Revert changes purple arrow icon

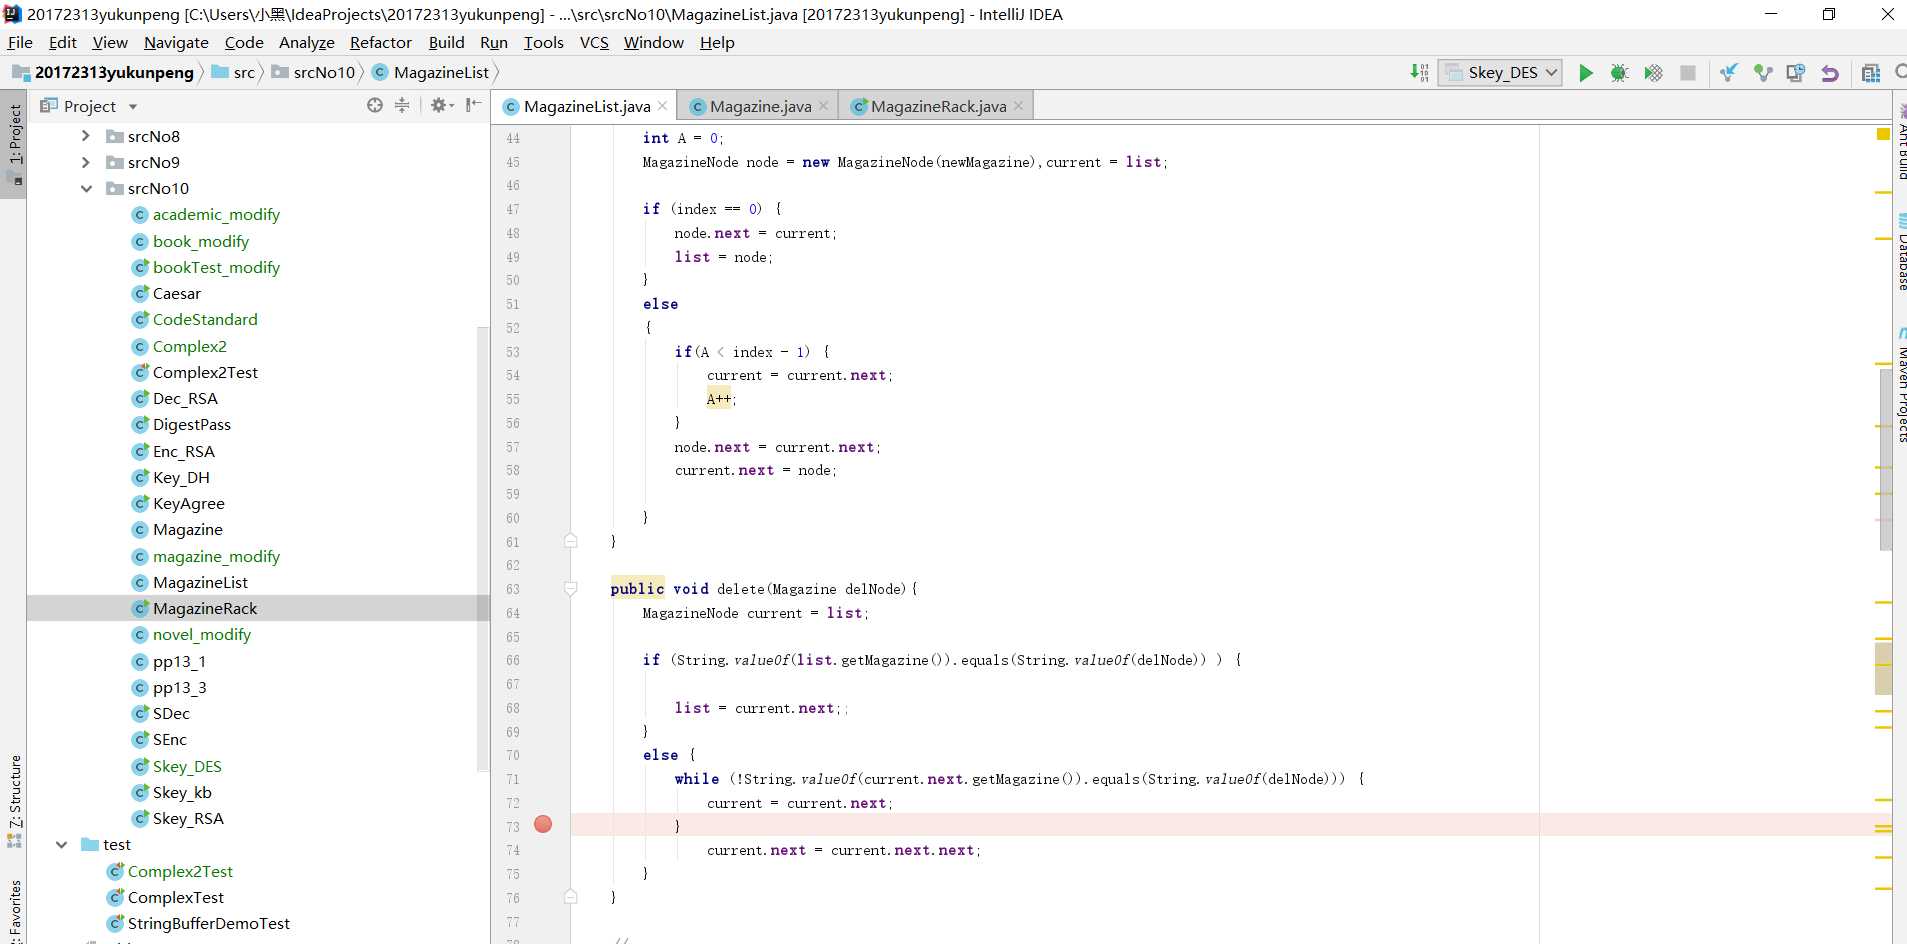tap(1830, 73)
